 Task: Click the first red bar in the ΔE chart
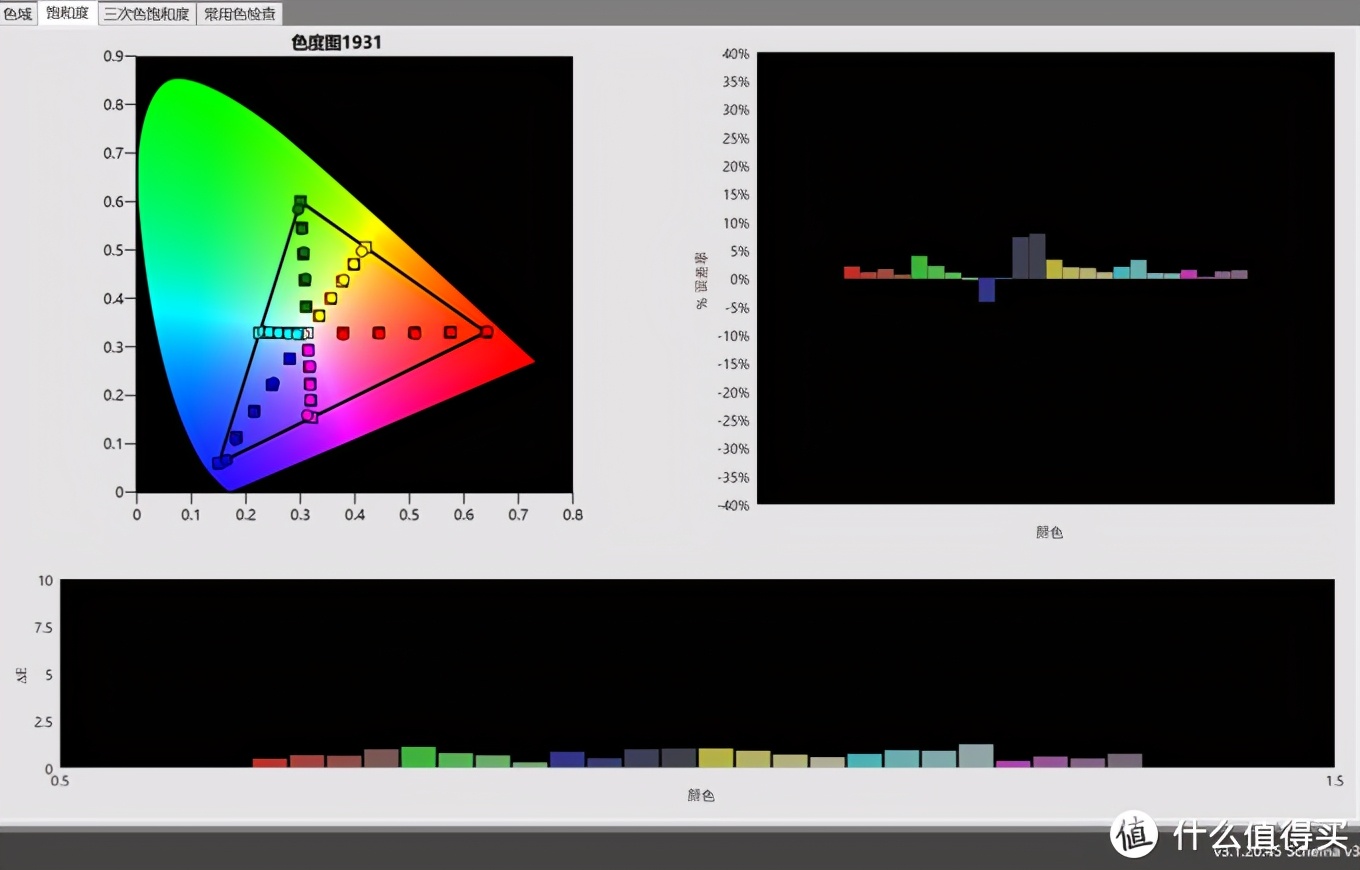(x=270, y=762)
